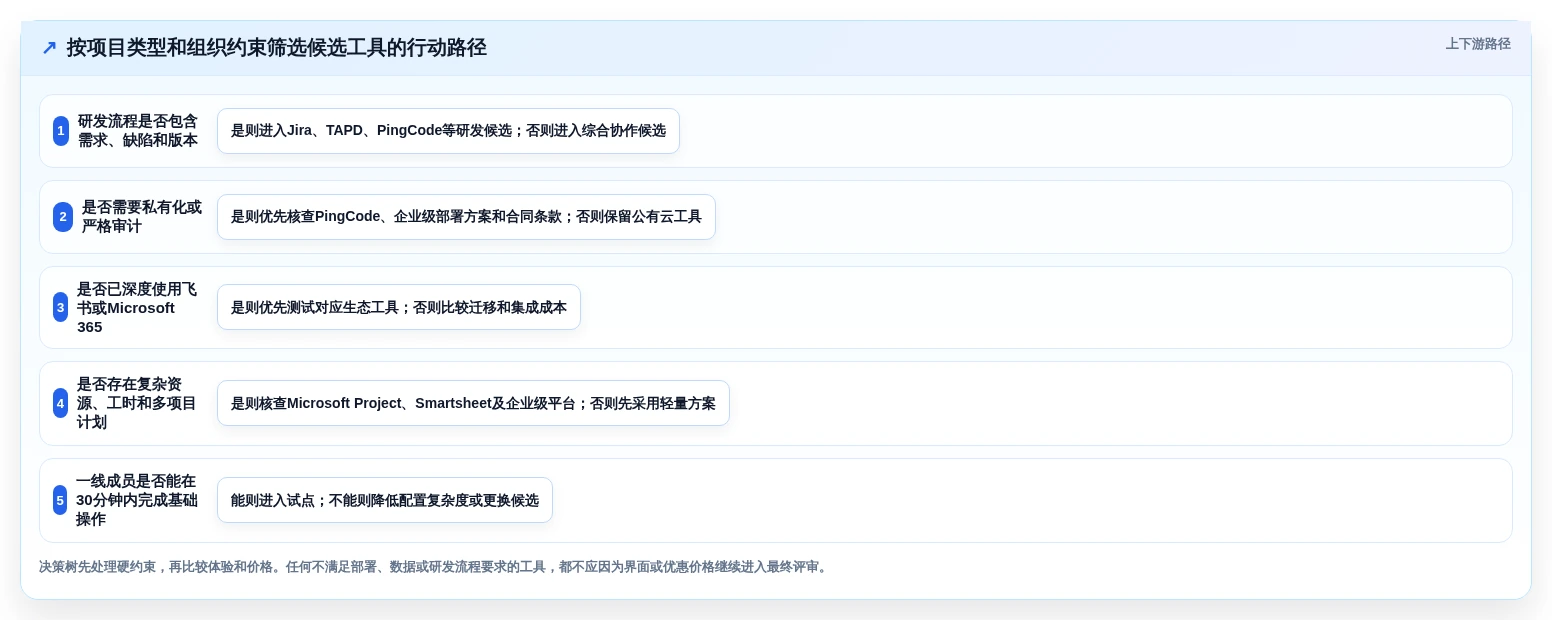Click the question 一线成员是否能在30分钟内完成基础操作

point(137,500)
